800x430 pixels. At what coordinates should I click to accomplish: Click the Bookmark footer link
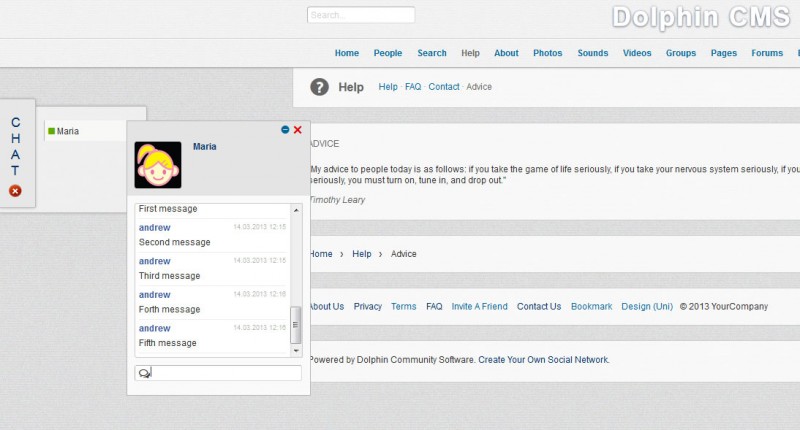point(591,307)
